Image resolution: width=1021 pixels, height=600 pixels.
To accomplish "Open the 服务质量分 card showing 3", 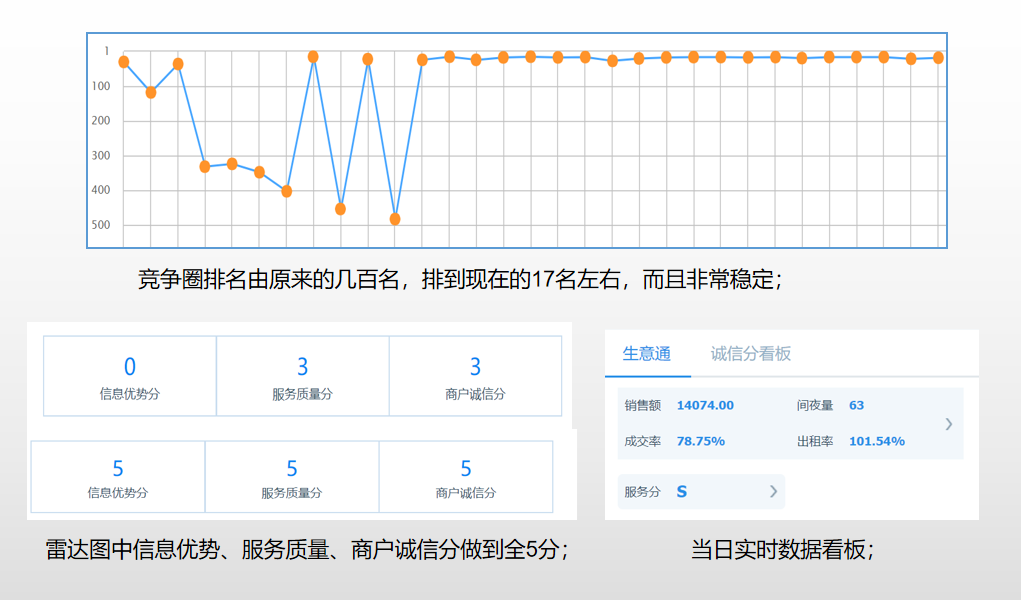I will (302, 376).
